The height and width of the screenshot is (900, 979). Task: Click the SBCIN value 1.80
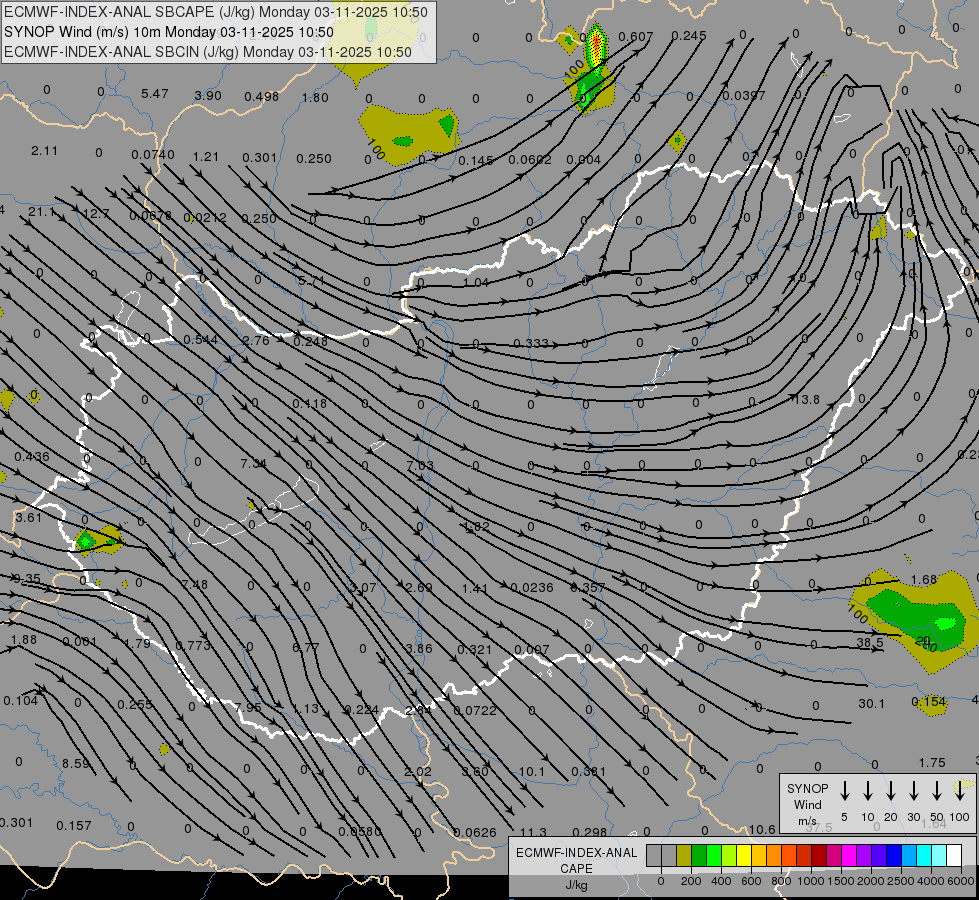315,97
